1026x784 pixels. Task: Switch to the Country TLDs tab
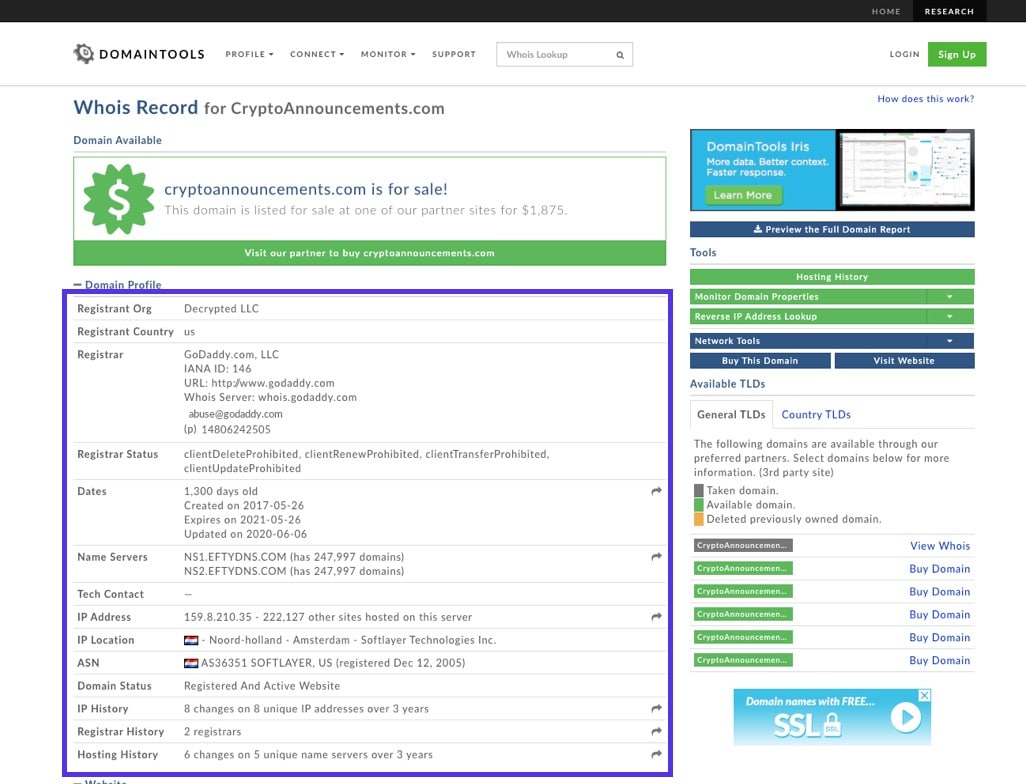point(816,414)
